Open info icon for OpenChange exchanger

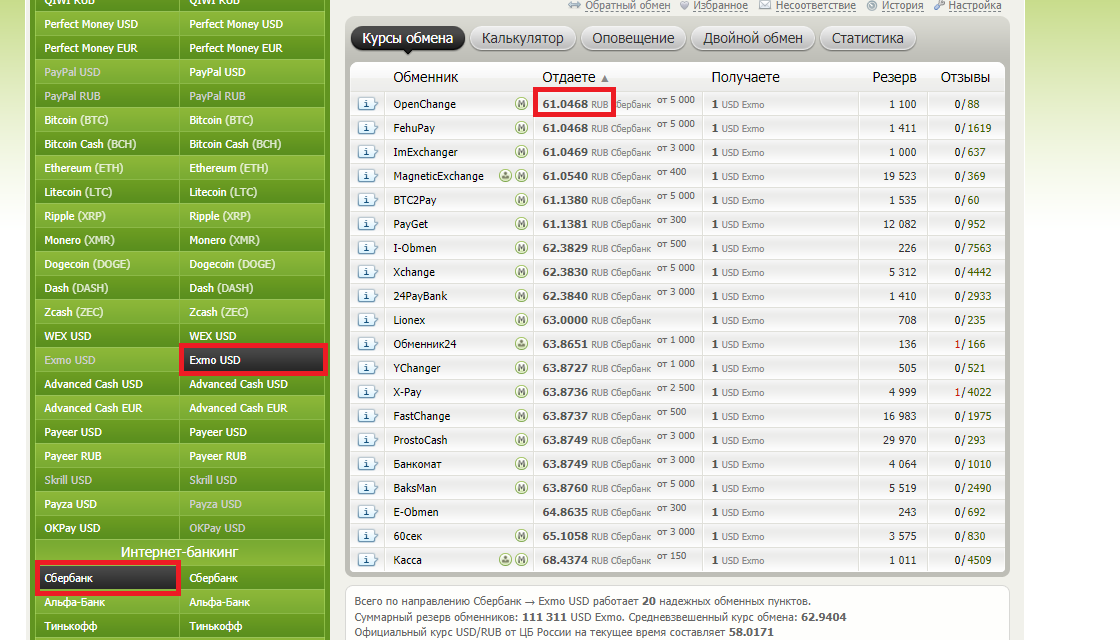(367, 104)
